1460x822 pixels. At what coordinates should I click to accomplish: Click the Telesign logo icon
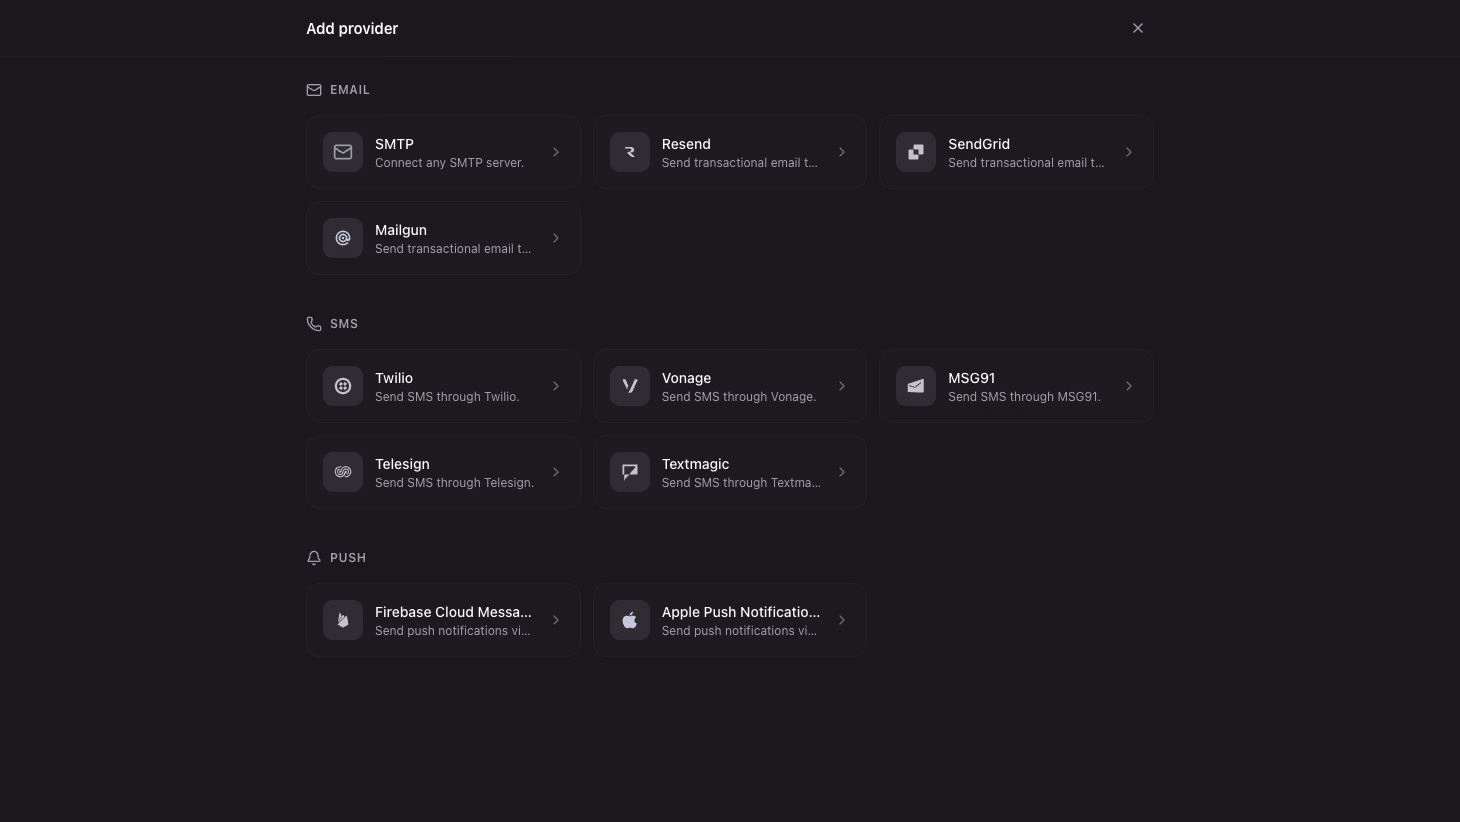[343, 472]
